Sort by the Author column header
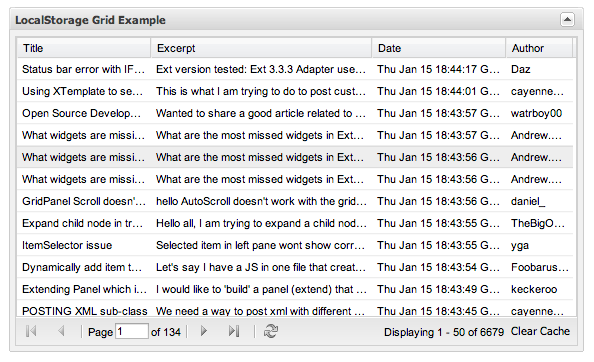594x362 pixels. 539,48
